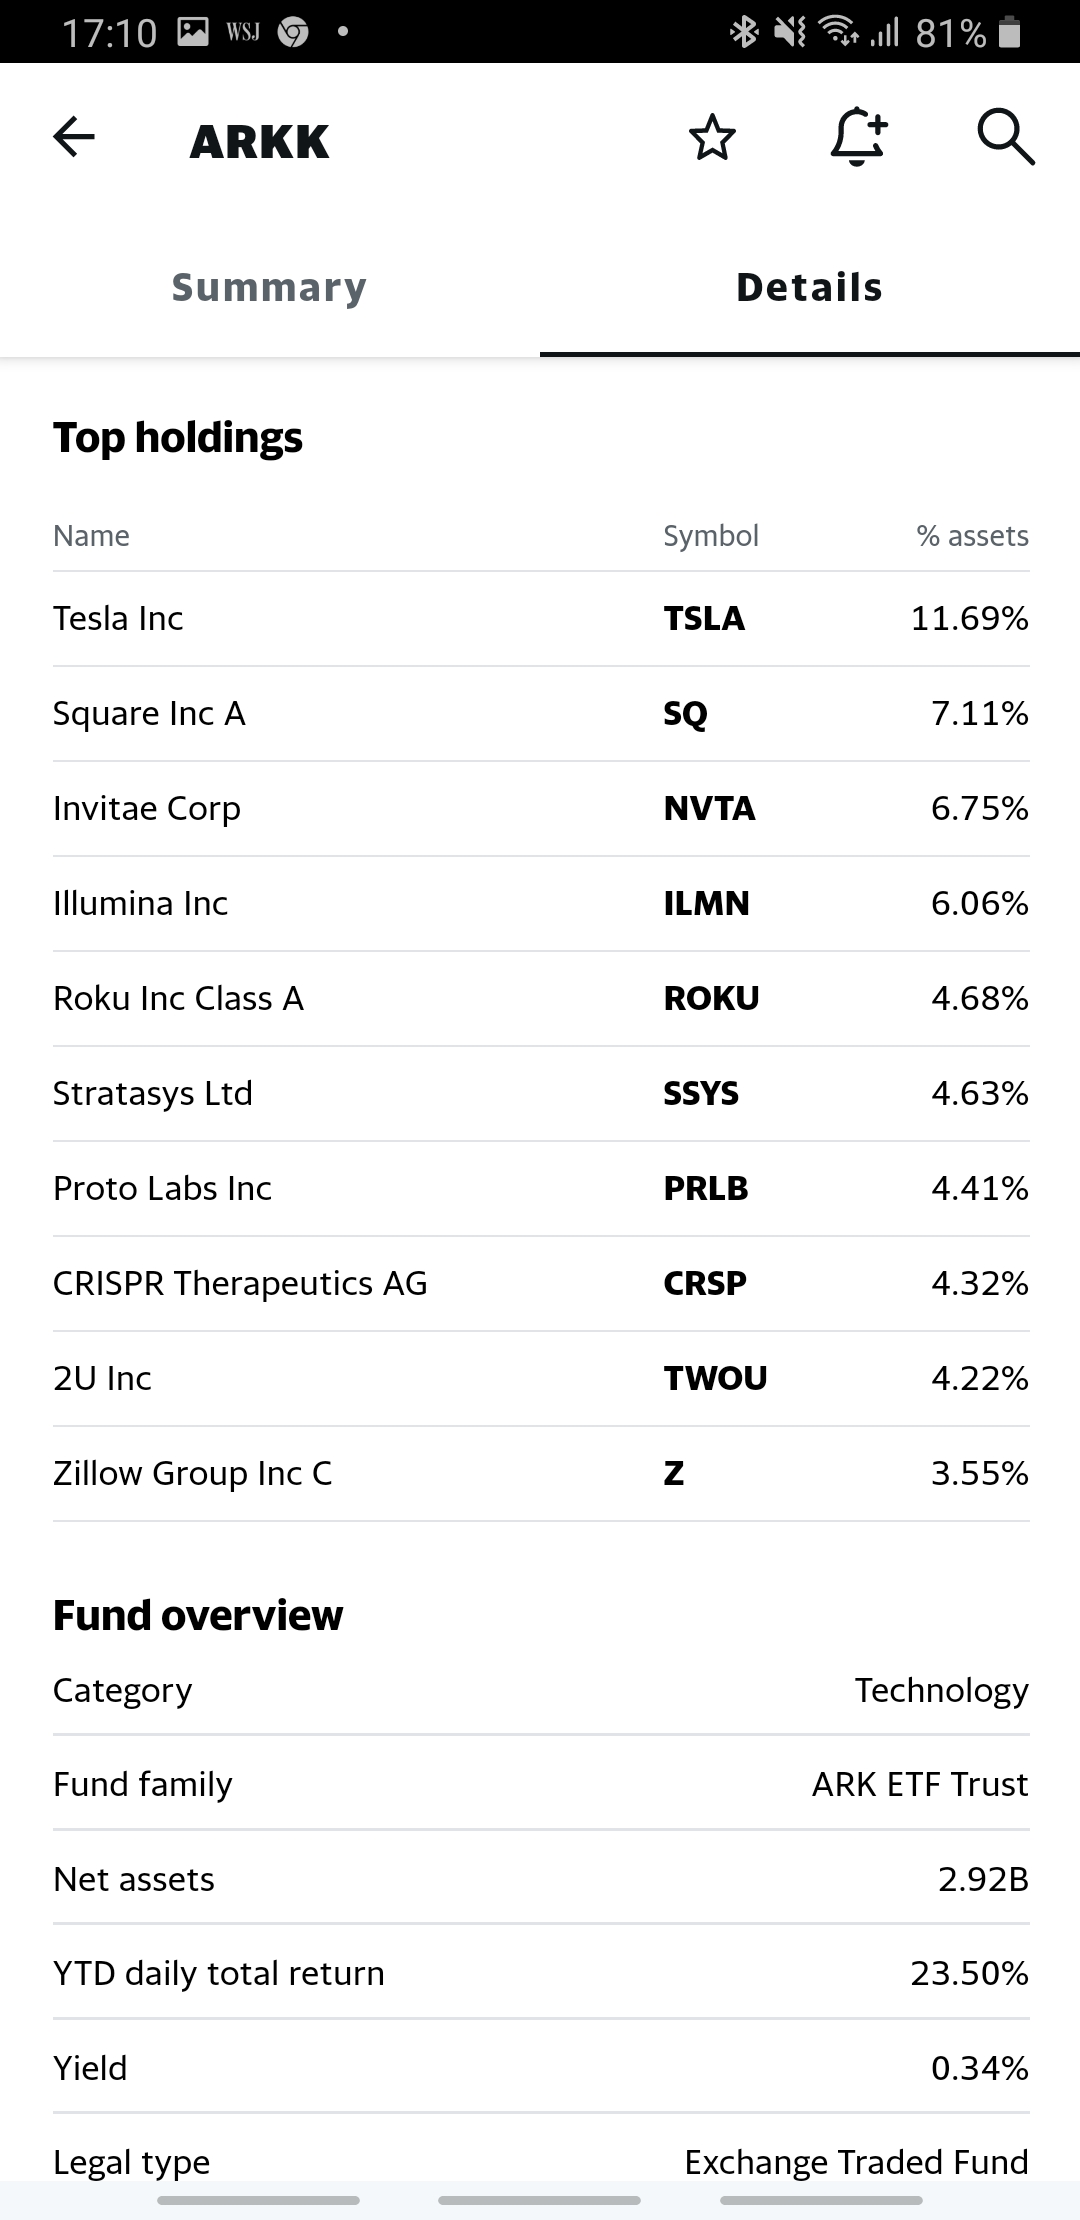Add ARKK to watchlist with star icon
Image resolution: width=1080 pixels, height=2220 pixels.
(x=712, y=137)
